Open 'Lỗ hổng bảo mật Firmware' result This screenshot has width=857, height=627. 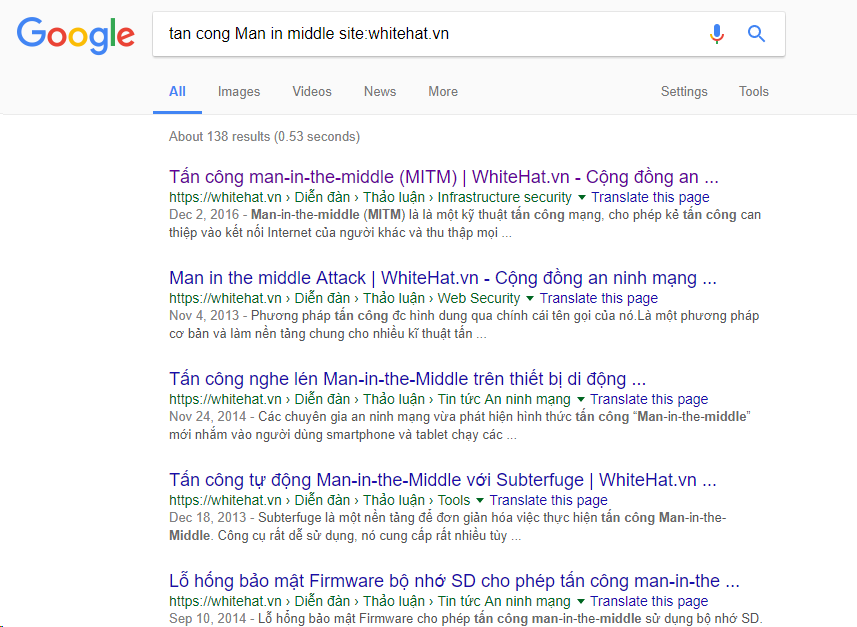point(454,581)
